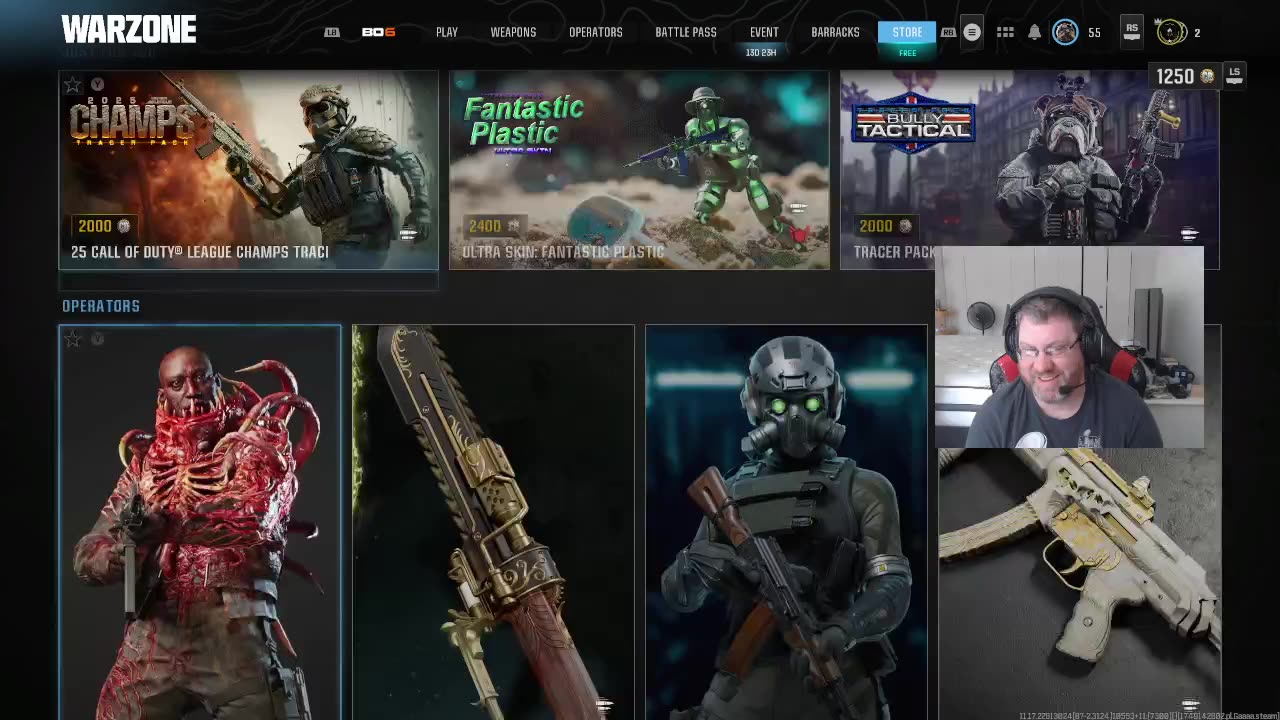Select the gas mask soldier operator card
Image resolution: width=1280 pixels, height=720 pixels.
[x=786, y=522]
